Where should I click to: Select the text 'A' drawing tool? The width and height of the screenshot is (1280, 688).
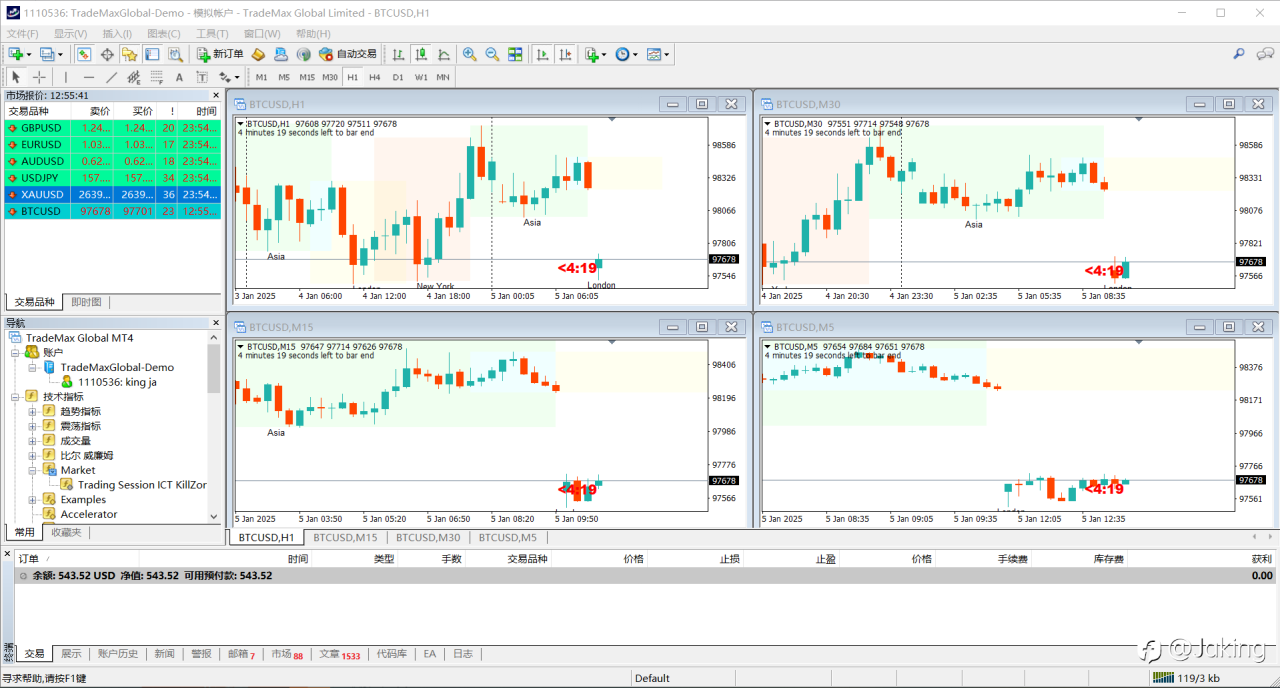click(x=179, y=77)
